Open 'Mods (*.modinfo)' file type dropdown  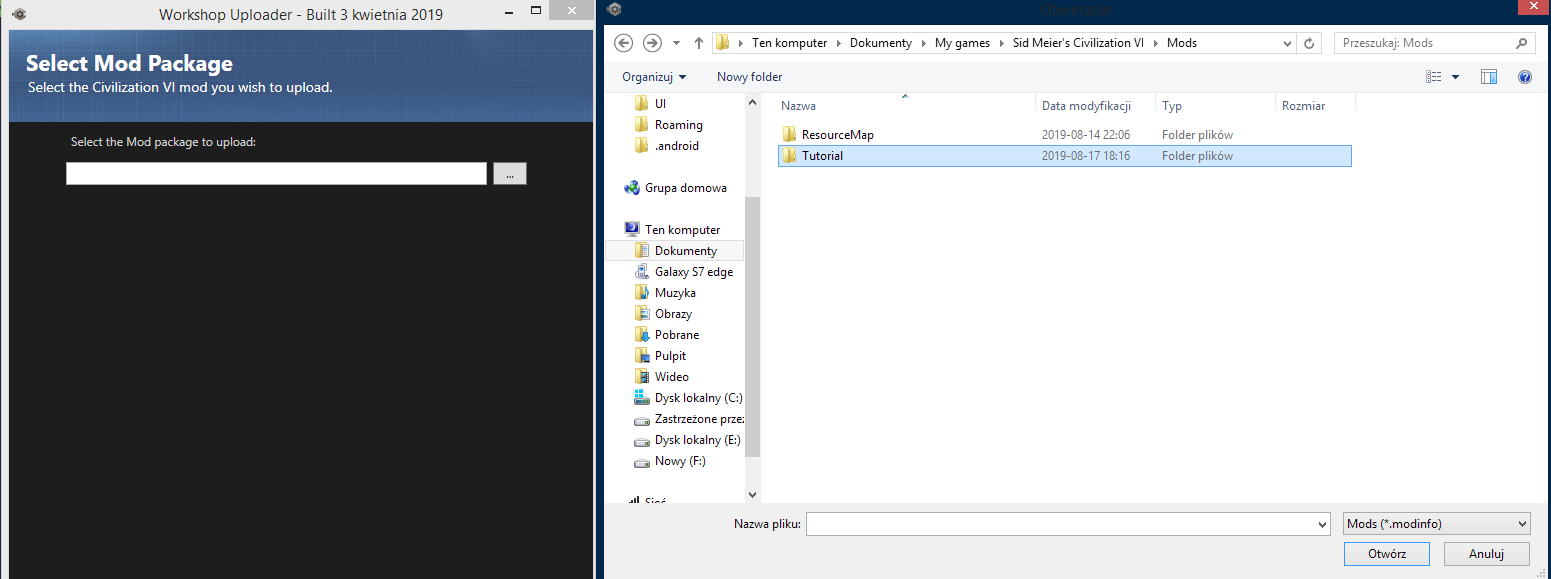tap(1437, 524)
